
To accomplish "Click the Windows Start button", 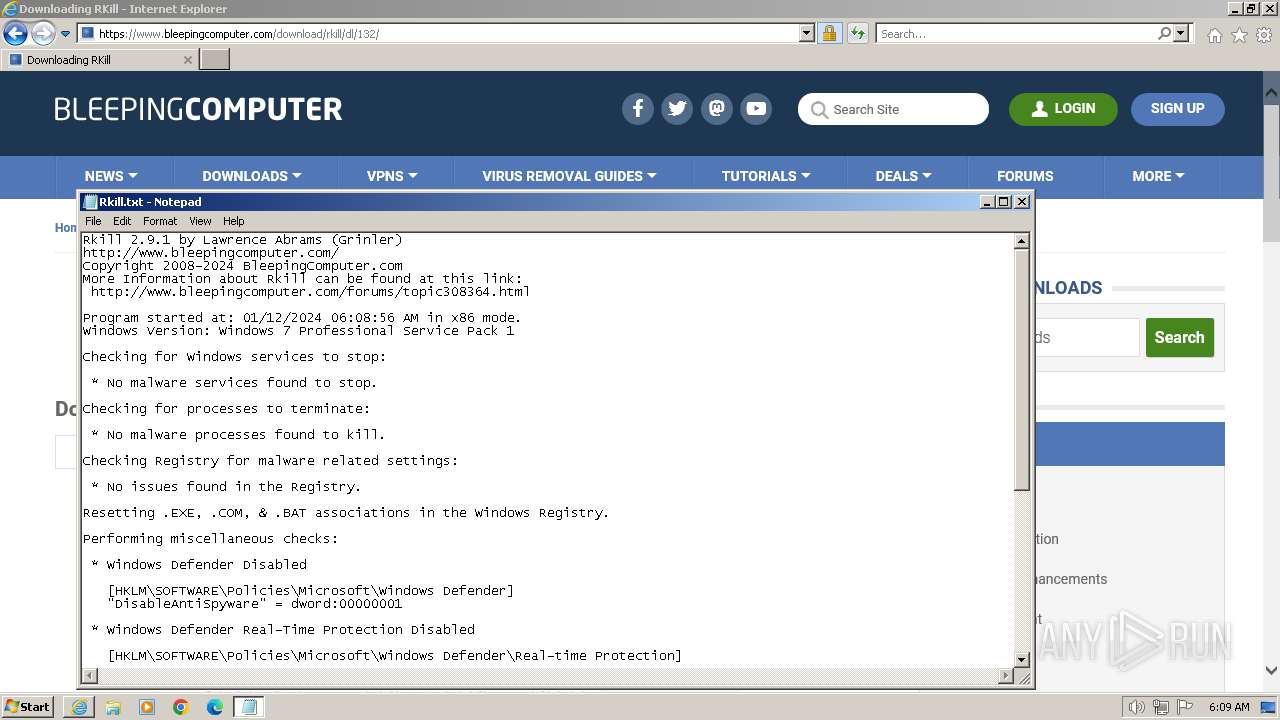I will (28, 707).
